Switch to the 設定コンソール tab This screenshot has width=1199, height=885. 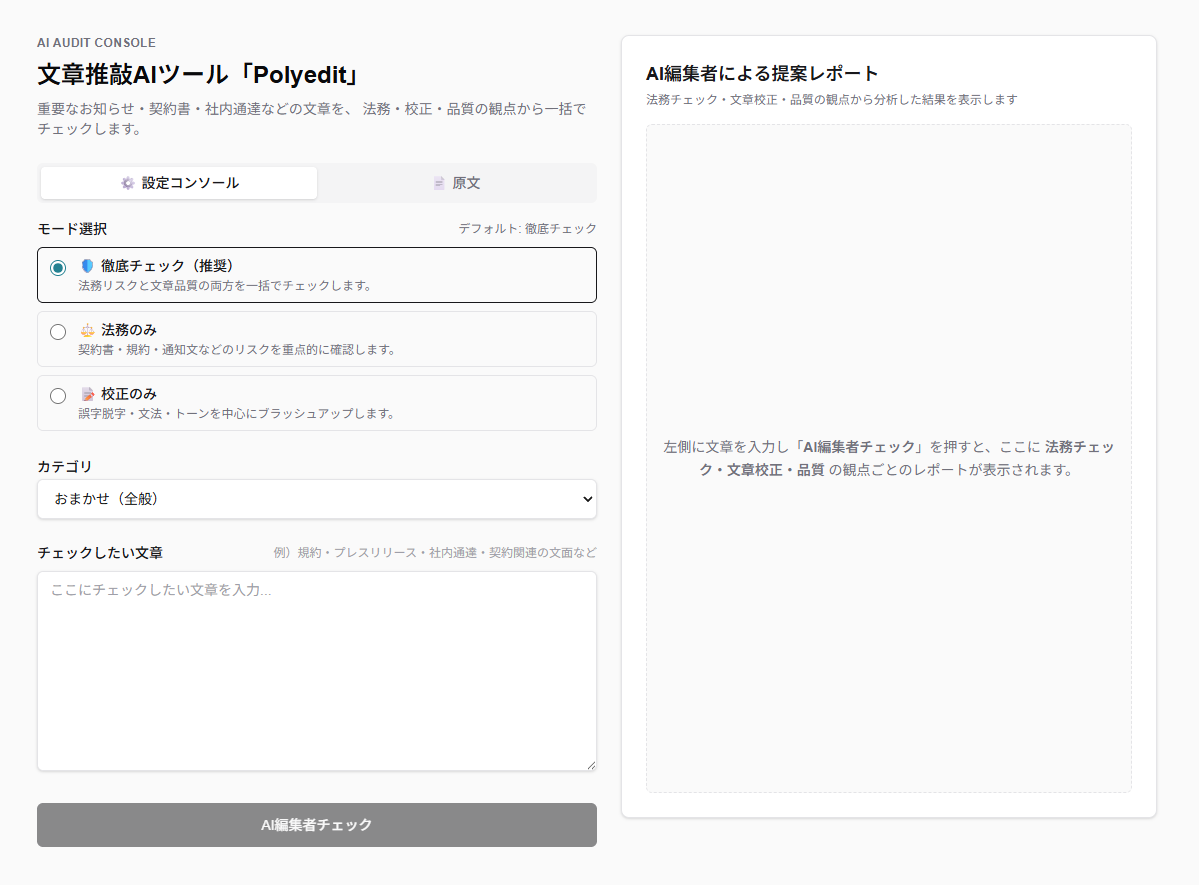(x=179, y=183)
